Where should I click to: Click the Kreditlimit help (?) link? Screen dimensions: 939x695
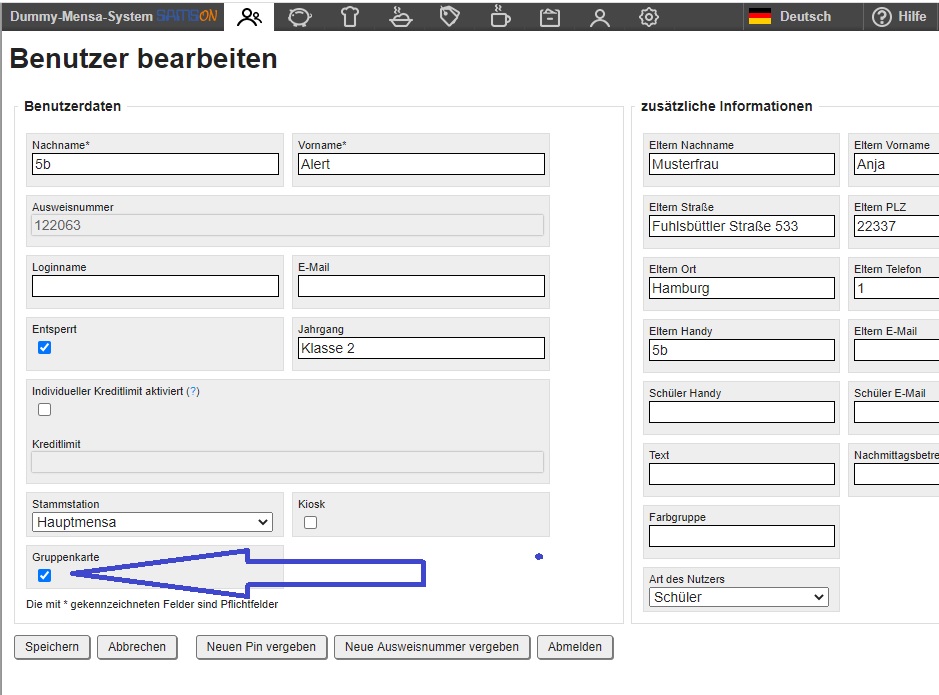tap(193, 391)
